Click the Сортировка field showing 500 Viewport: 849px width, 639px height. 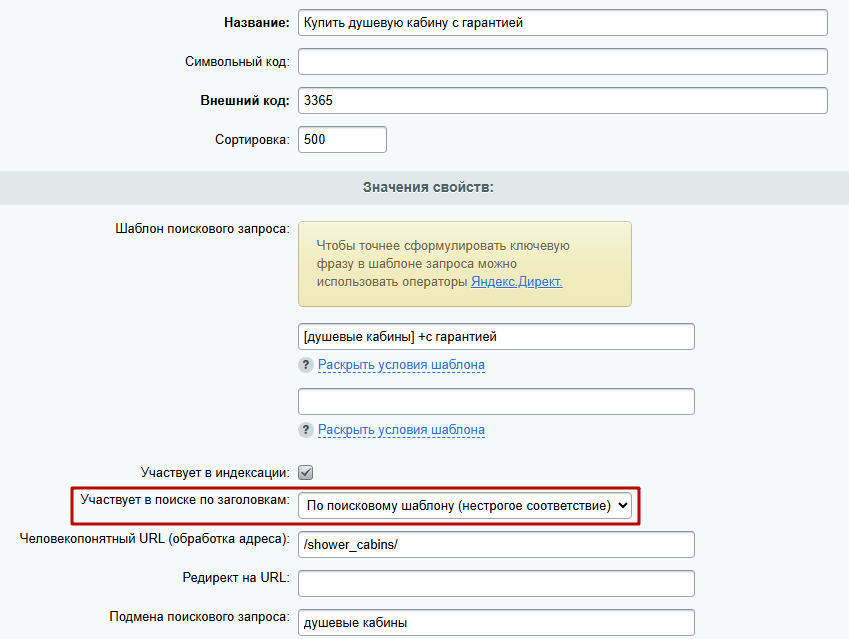pyautogui.click(x=342, y=140)
